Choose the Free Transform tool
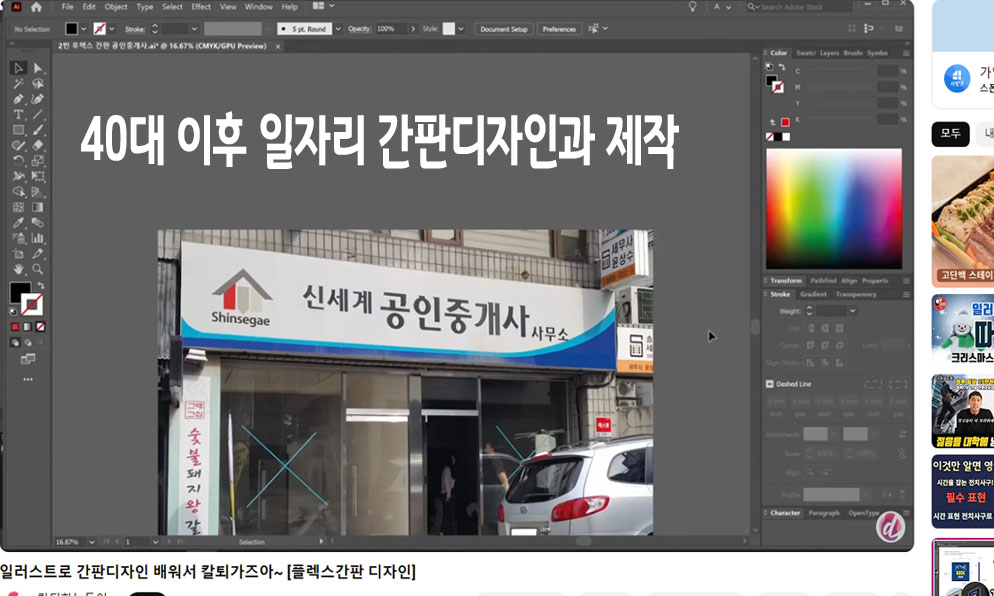This screenshot has height=596, width=994. point(38,176)
